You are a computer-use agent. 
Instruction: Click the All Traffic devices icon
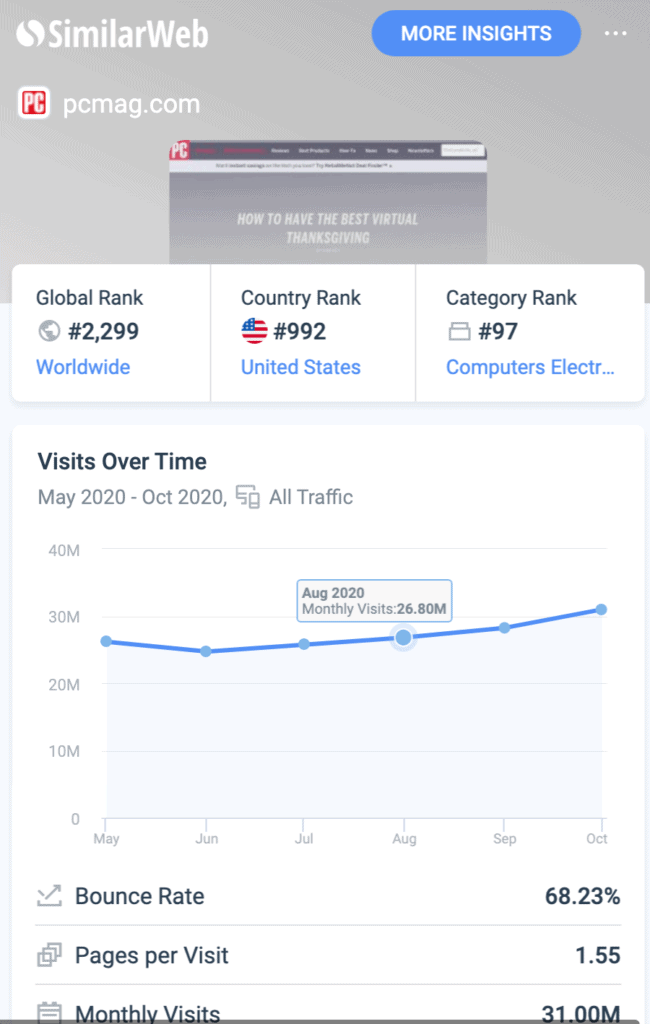(x=247, y=497)
